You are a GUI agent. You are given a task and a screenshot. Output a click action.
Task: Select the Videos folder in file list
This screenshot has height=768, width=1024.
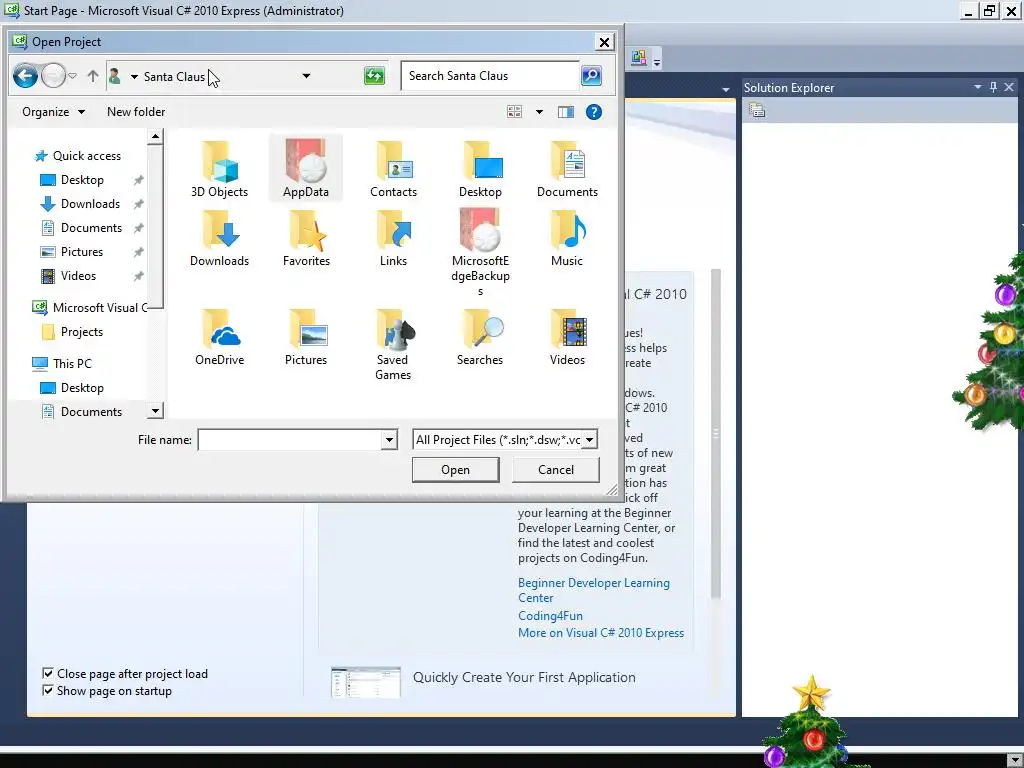pos(567,337)
